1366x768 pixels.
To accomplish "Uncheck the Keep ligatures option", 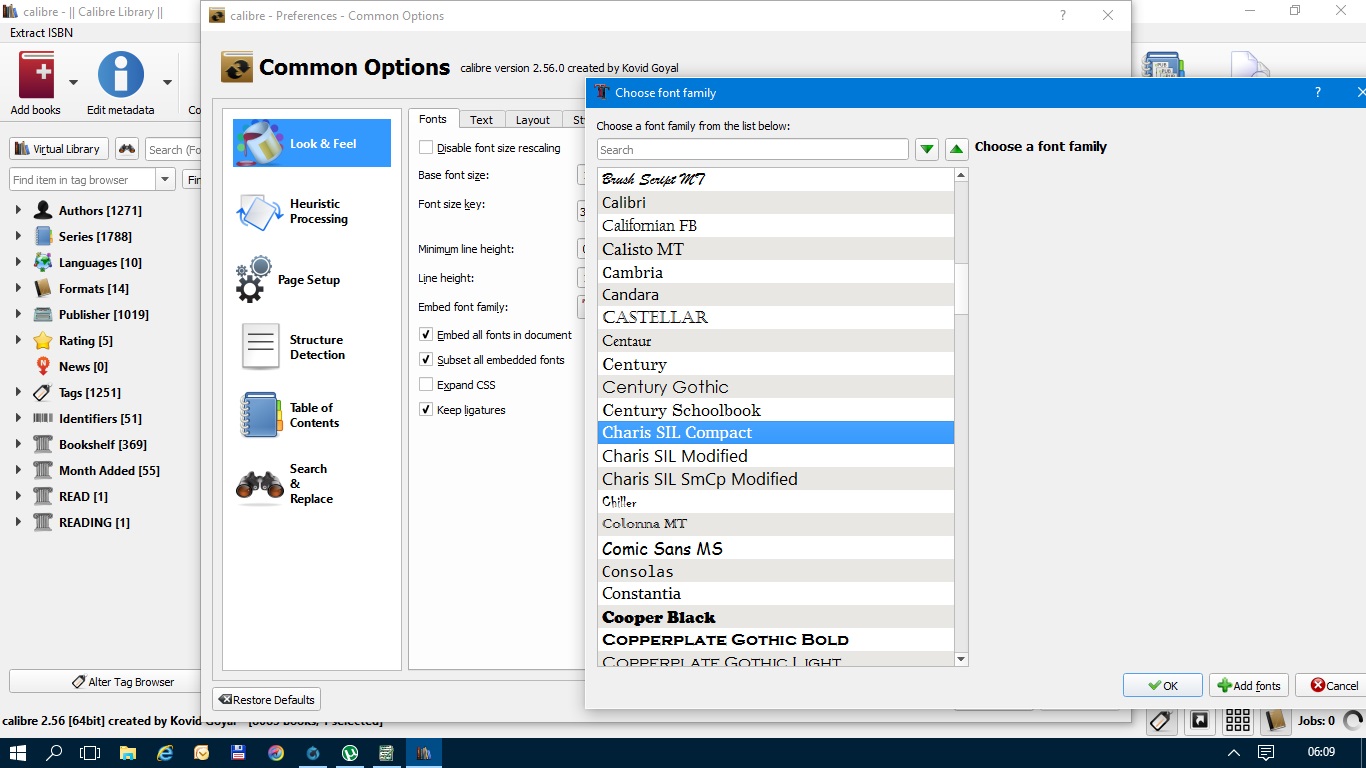I will tap(426, 410).
